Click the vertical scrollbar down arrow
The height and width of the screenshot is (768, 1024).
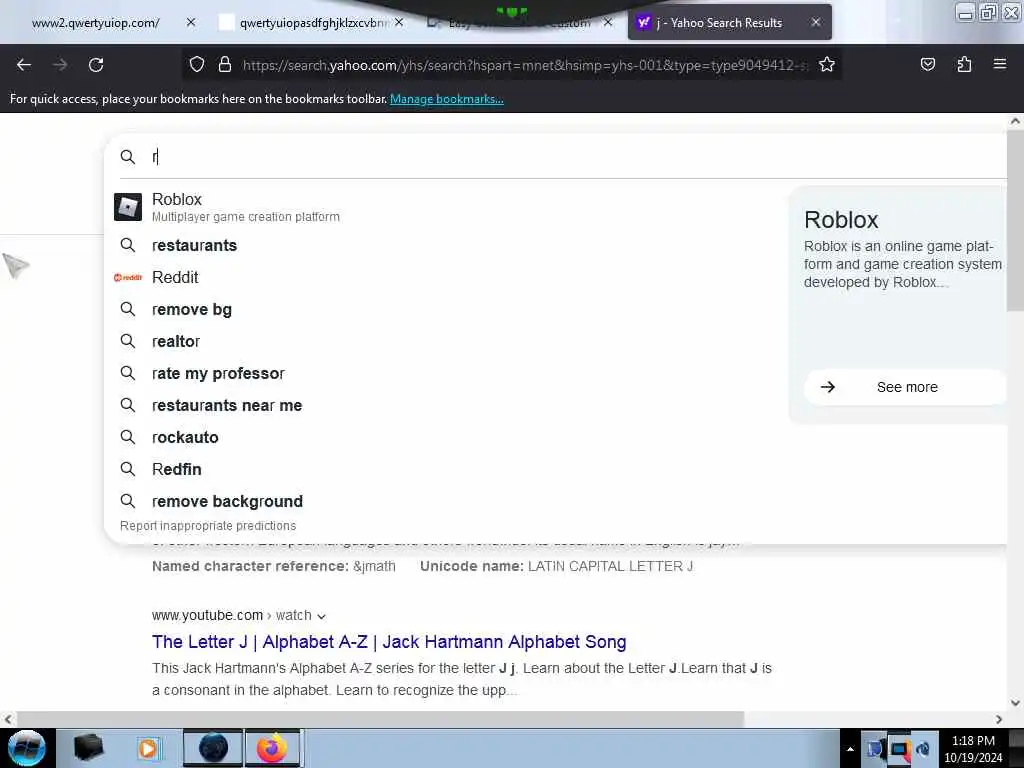coord(1015,703)
